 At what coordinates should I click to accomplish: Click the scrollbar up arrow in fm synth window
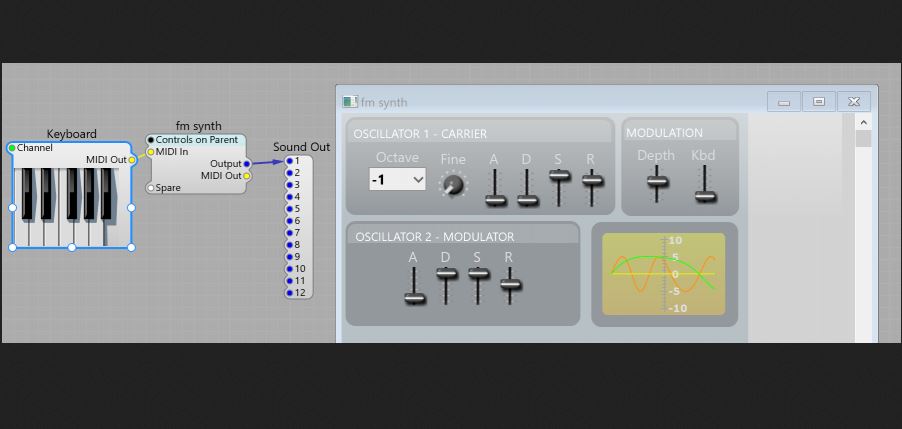(863, 122)
